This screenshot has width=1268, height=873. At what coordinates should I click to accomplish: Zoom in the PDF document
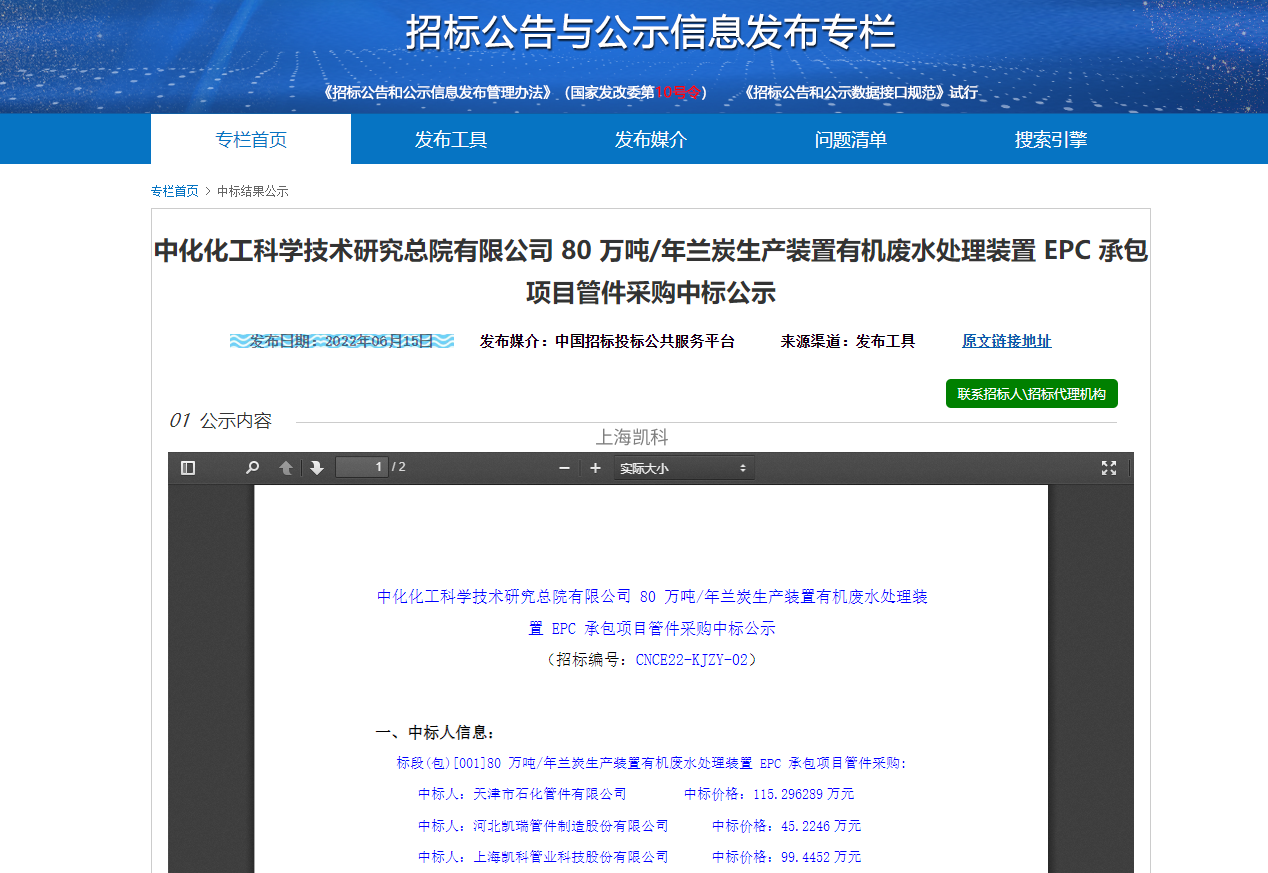[x=595, y=468]
